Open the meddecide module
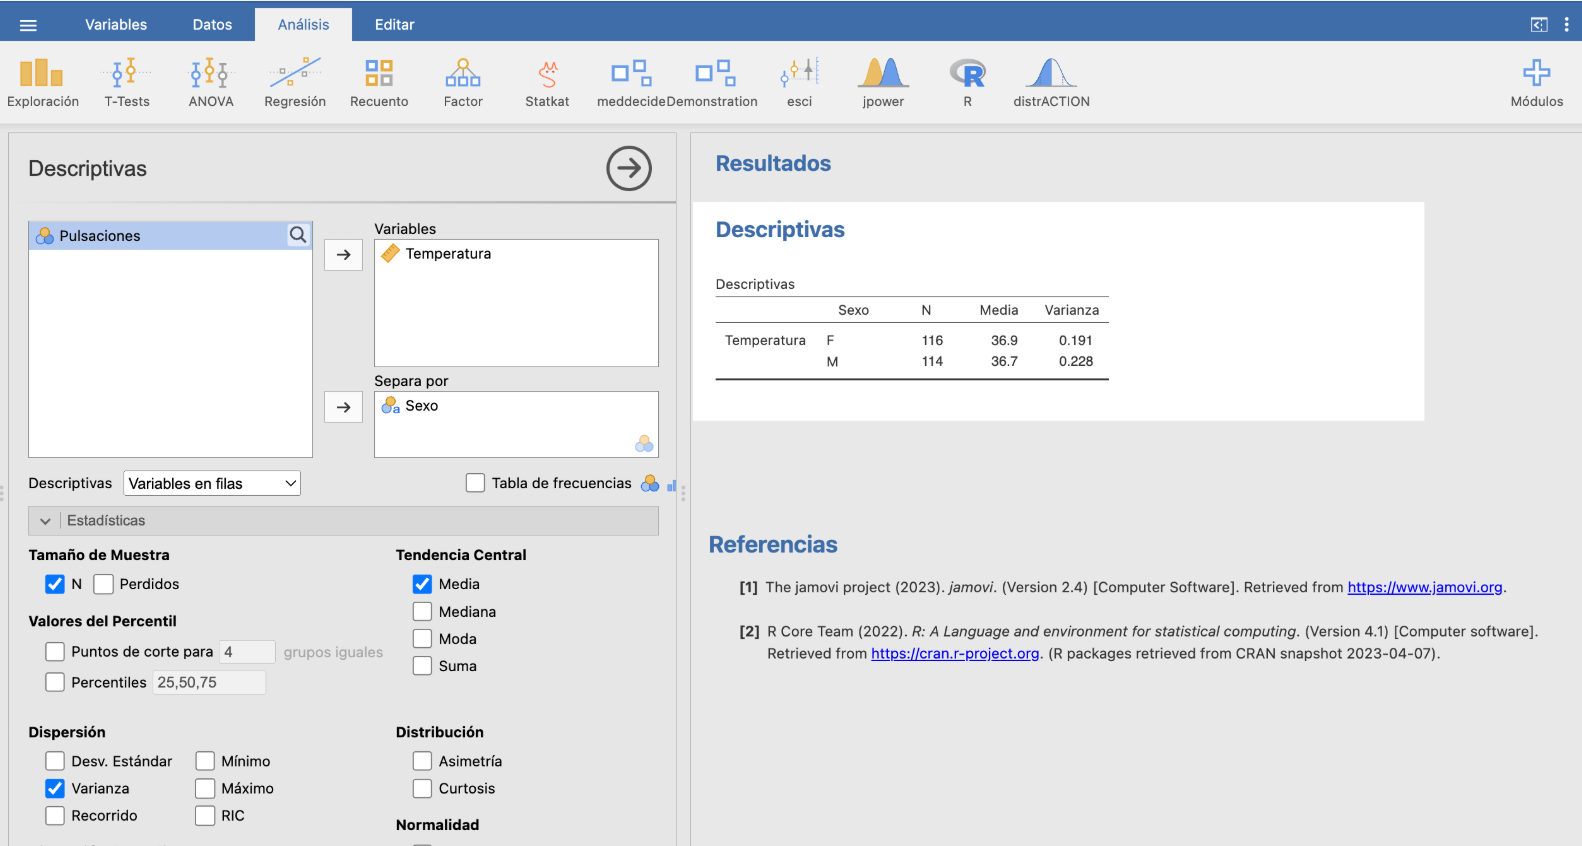This screenshot has width=1582, height=846. tap(631, 83)
